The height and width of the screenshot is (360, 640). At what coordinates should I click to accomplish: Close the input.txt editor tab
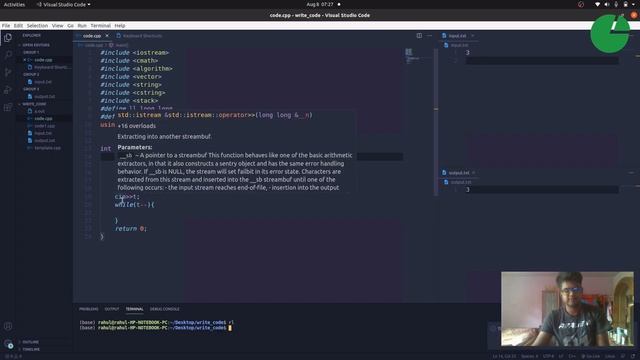click(x=473, y=36)
